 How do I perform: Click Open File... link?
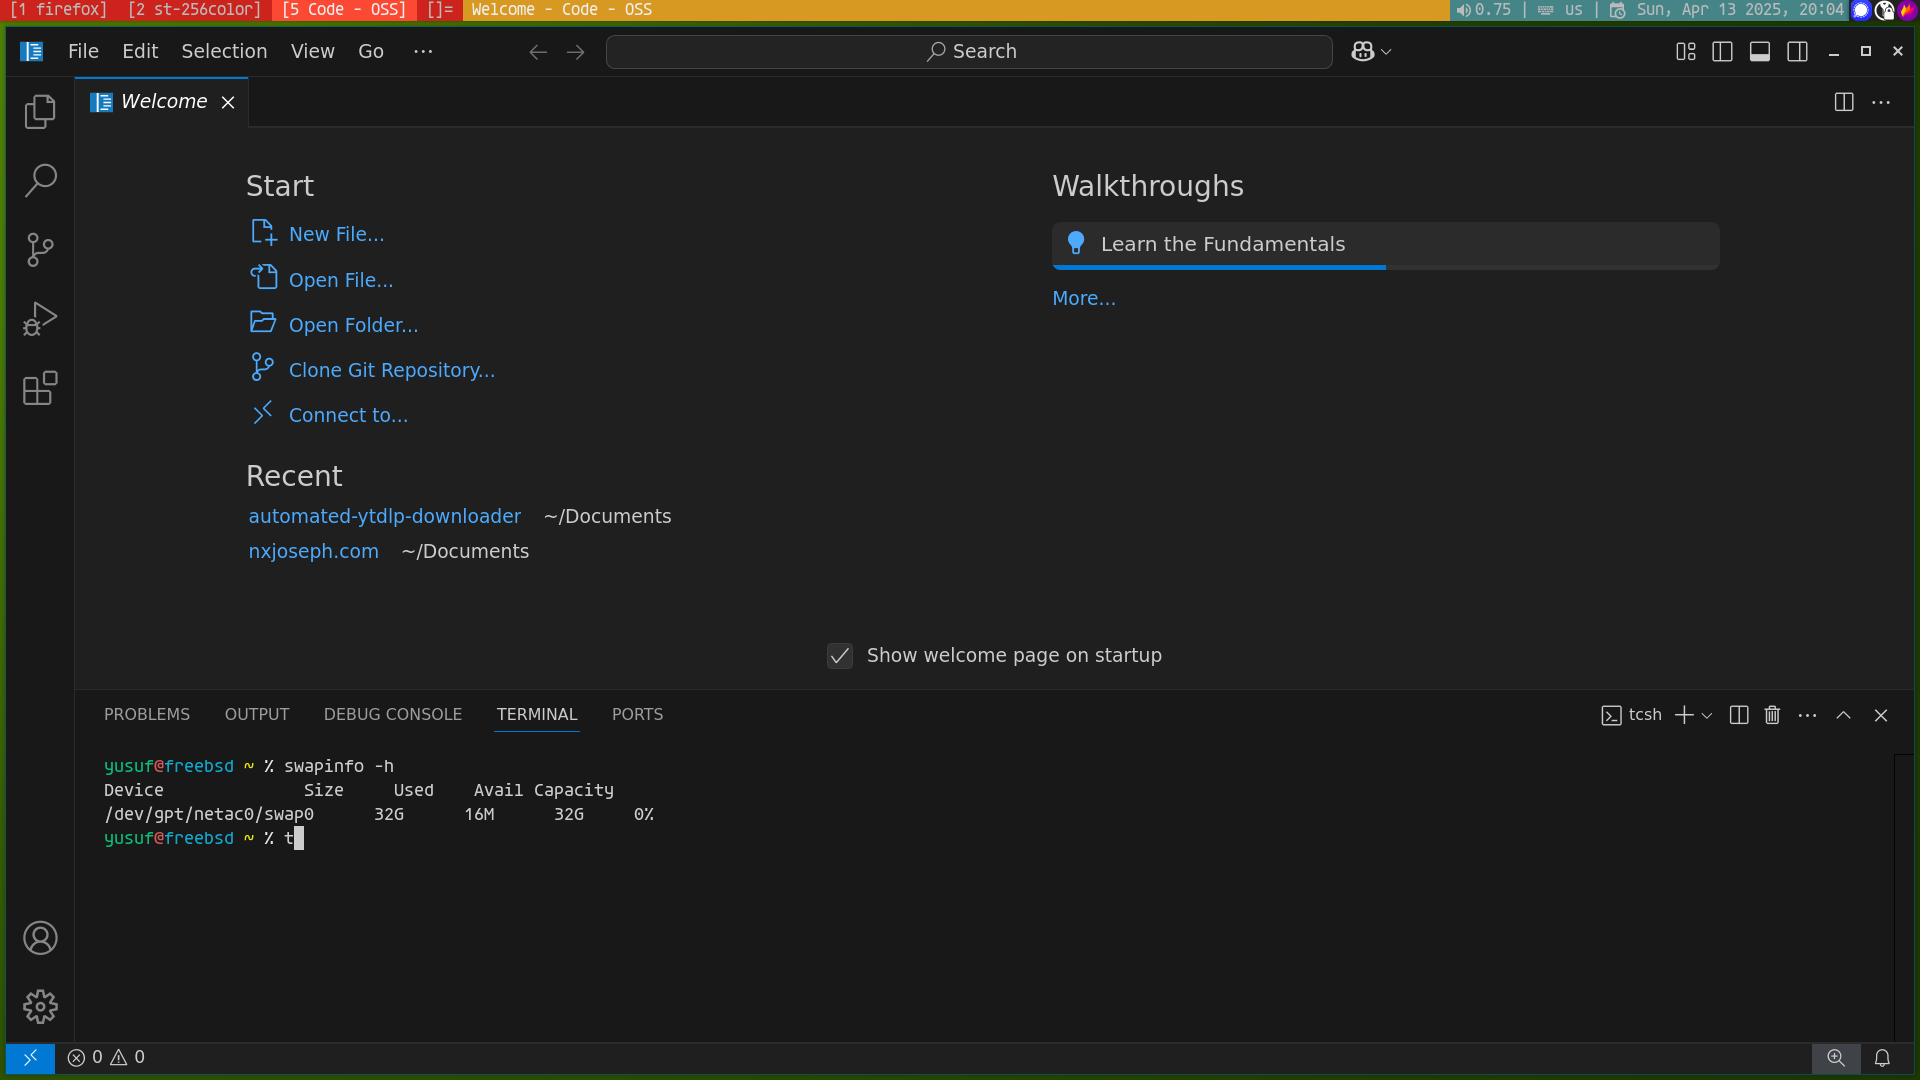click(x=341, y=280)
